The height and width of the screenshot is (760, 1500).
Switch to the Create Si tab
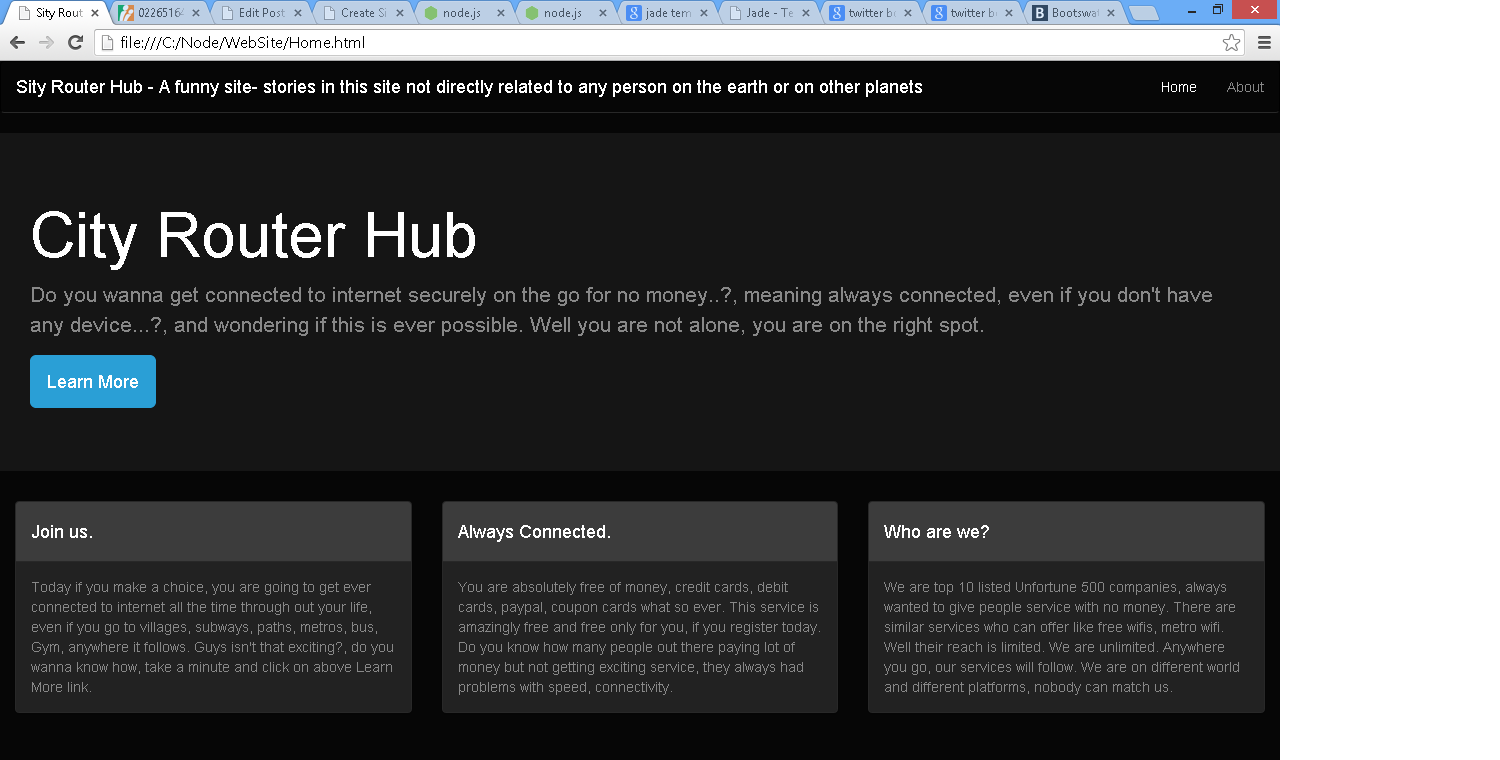click(x=363, y=14)
